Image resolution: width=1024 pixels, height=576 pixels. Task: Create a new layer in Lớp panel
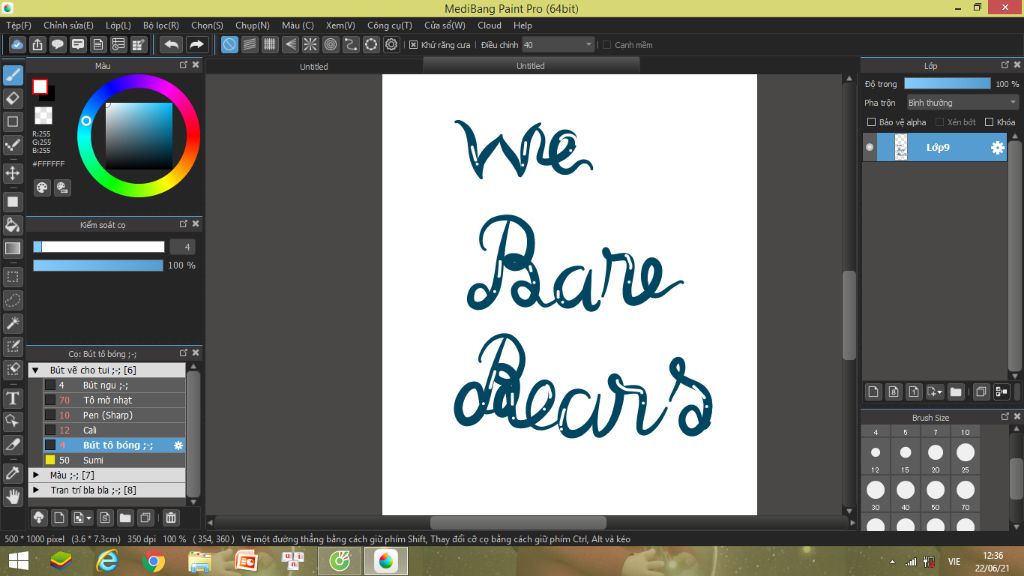coord(873,392)
